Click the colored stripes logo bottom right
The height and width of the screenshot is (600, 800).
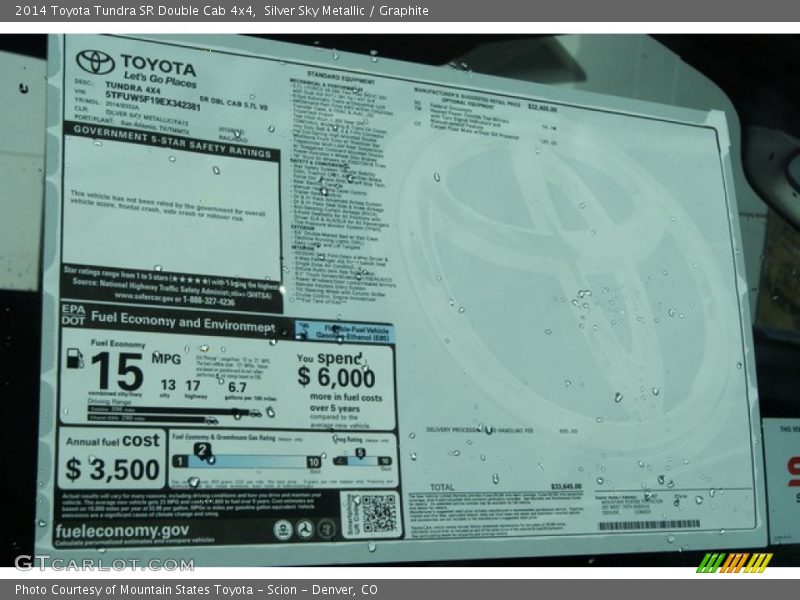[734, 563]
